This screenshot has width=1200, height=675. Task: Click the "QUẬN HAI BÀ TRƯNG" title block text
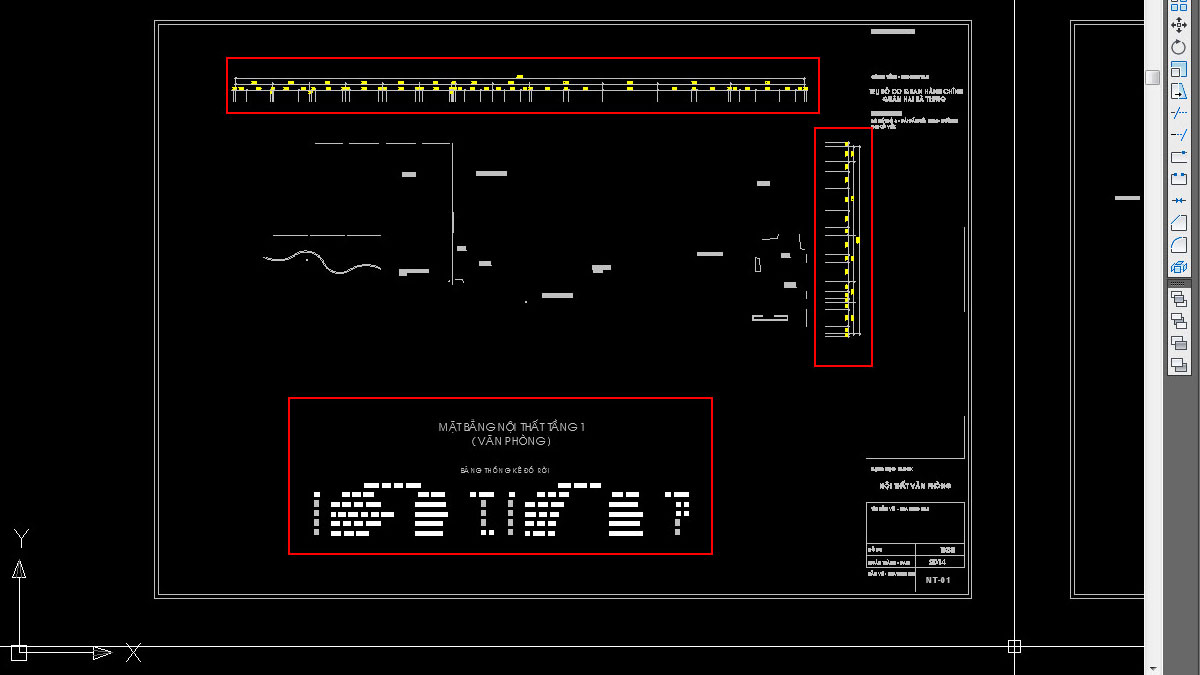pos(915,99)
